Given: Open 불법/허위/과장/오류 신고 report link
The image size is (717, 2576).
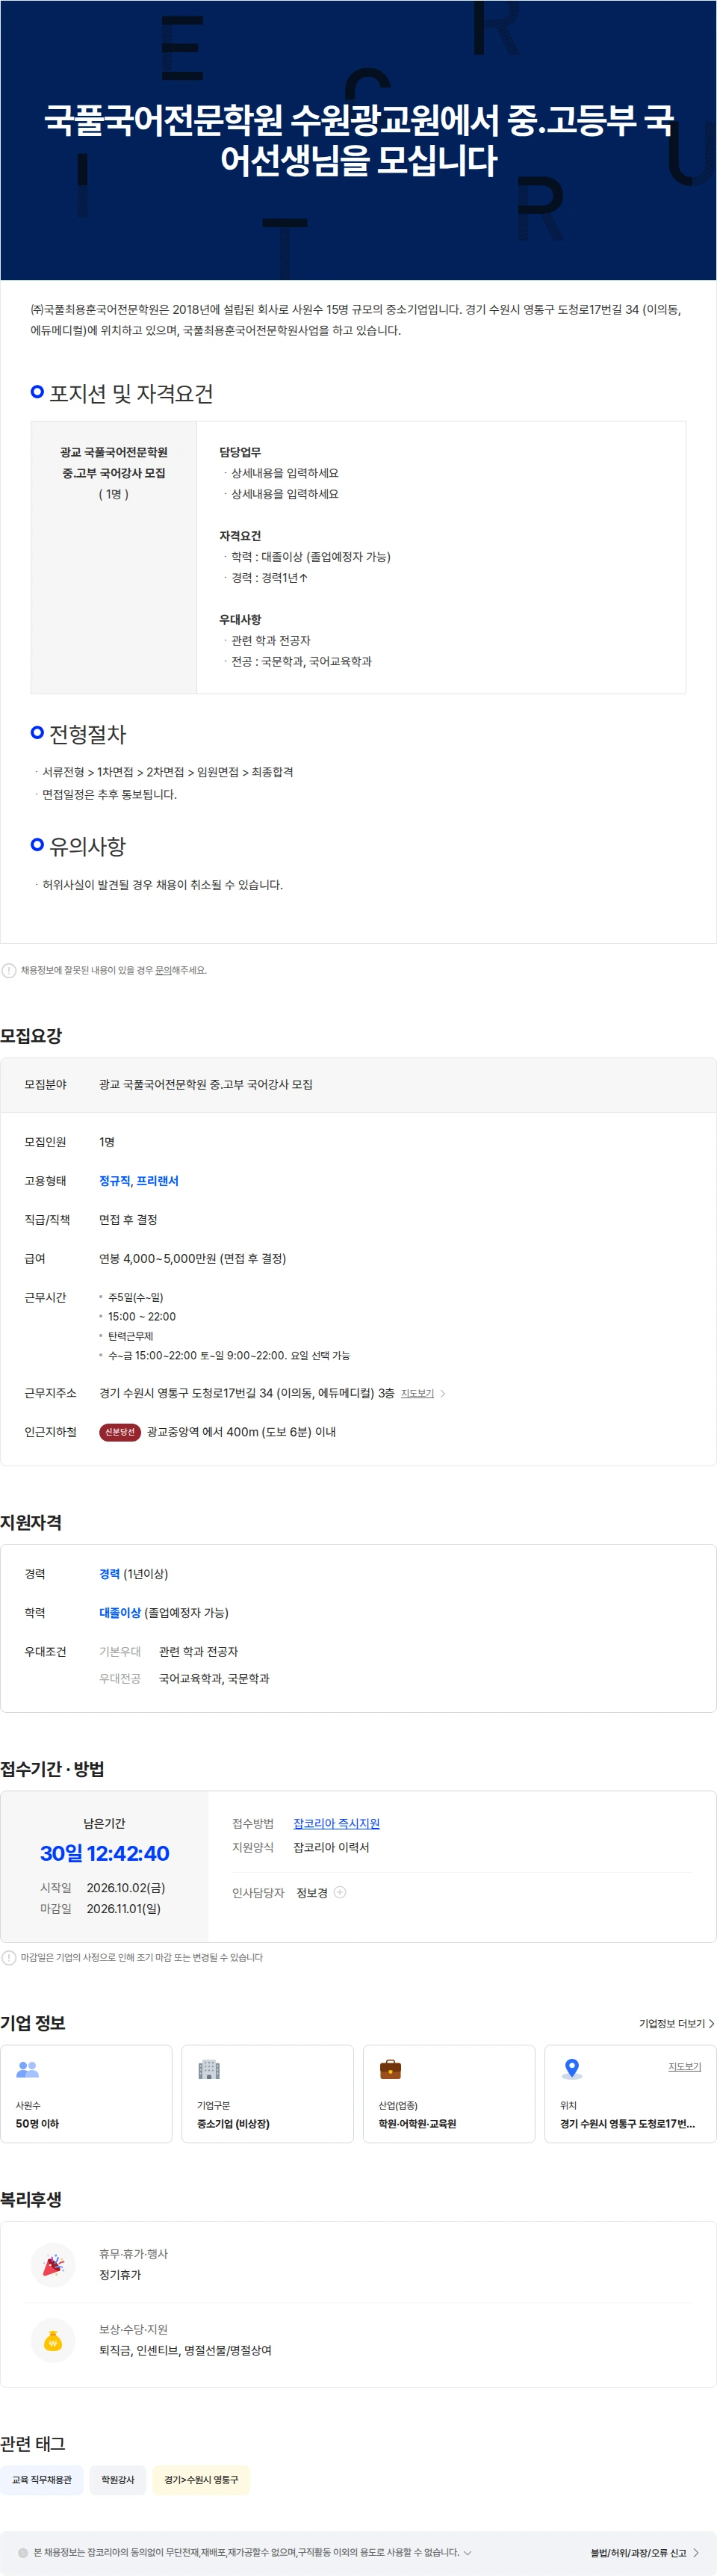Looking at the screenshot, I should [x=644, y=2552].
